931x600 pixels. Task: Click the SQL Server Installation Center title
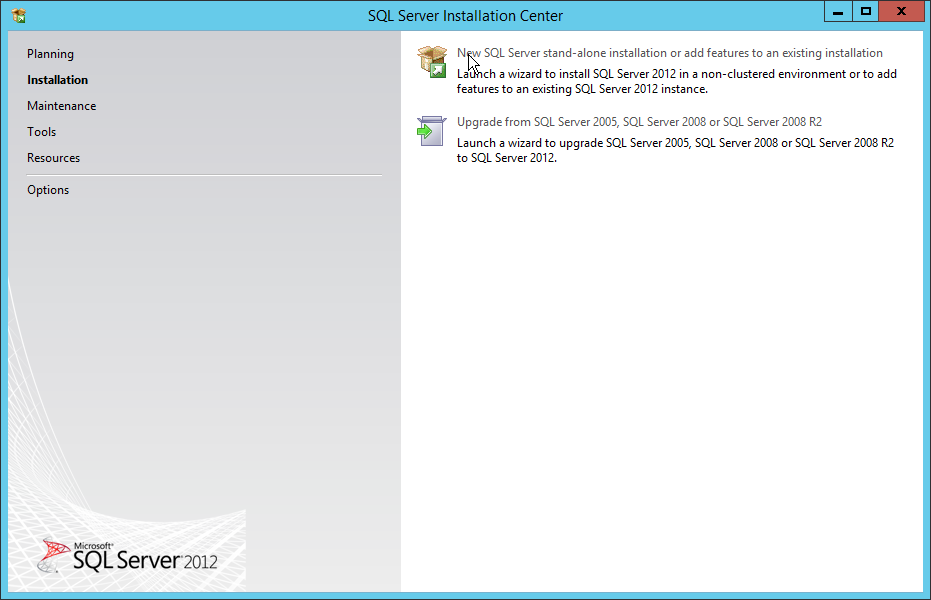tap(465, 15)
